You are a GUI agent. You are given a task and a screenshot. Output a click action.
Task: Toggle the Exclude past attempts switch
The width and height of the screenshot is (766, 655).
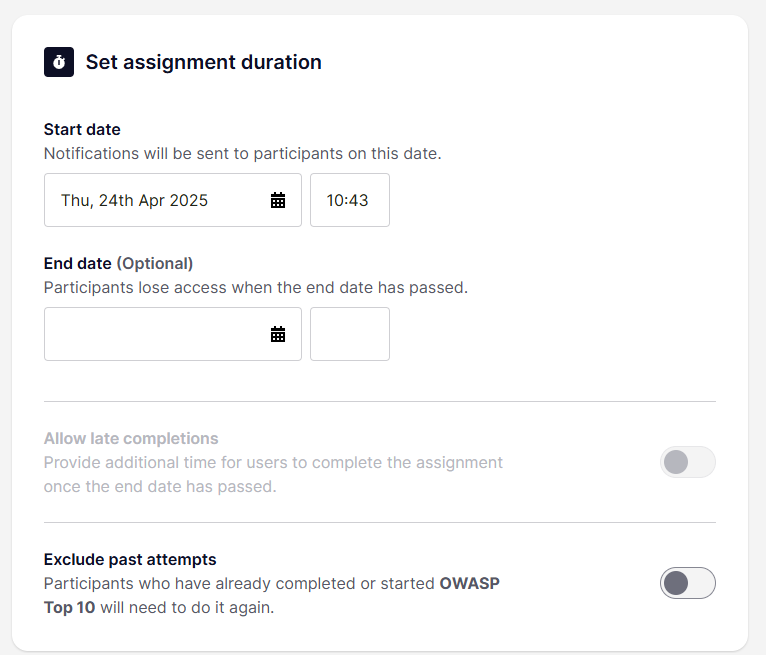click(x=687, y=583)
